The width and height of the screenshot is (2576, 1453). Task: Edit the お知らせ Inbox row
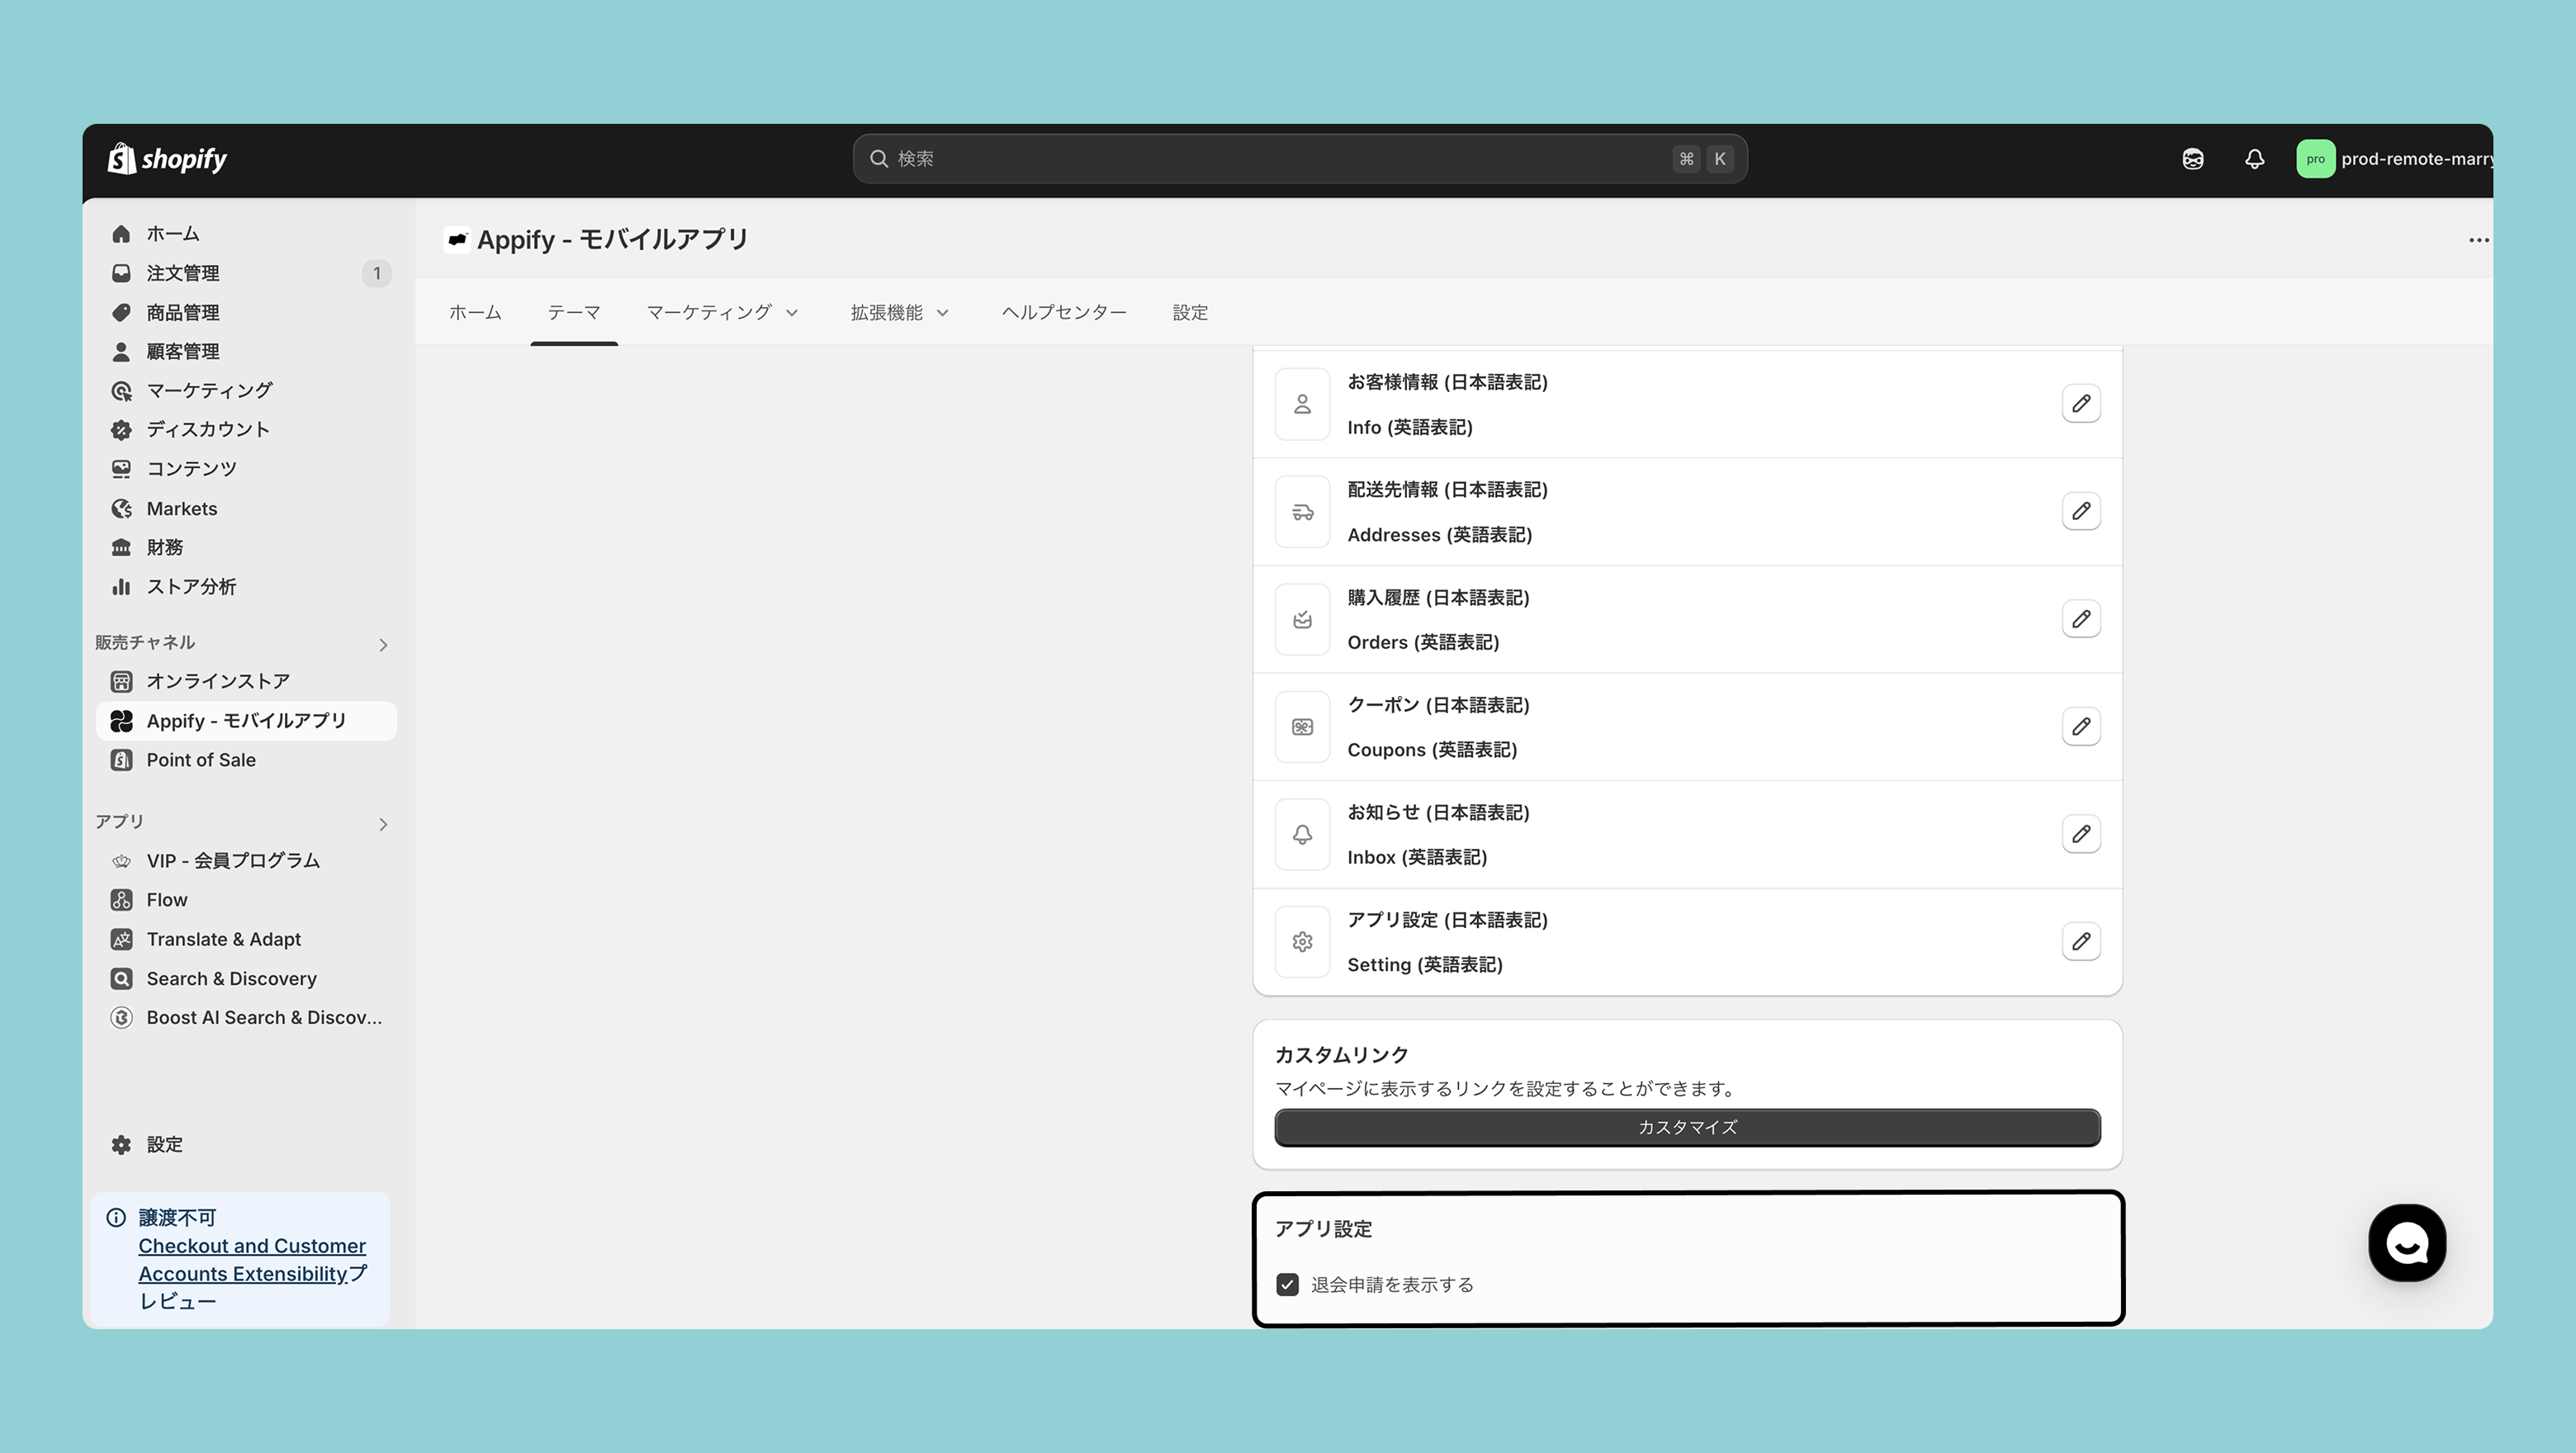click(x=2081, y=834)
